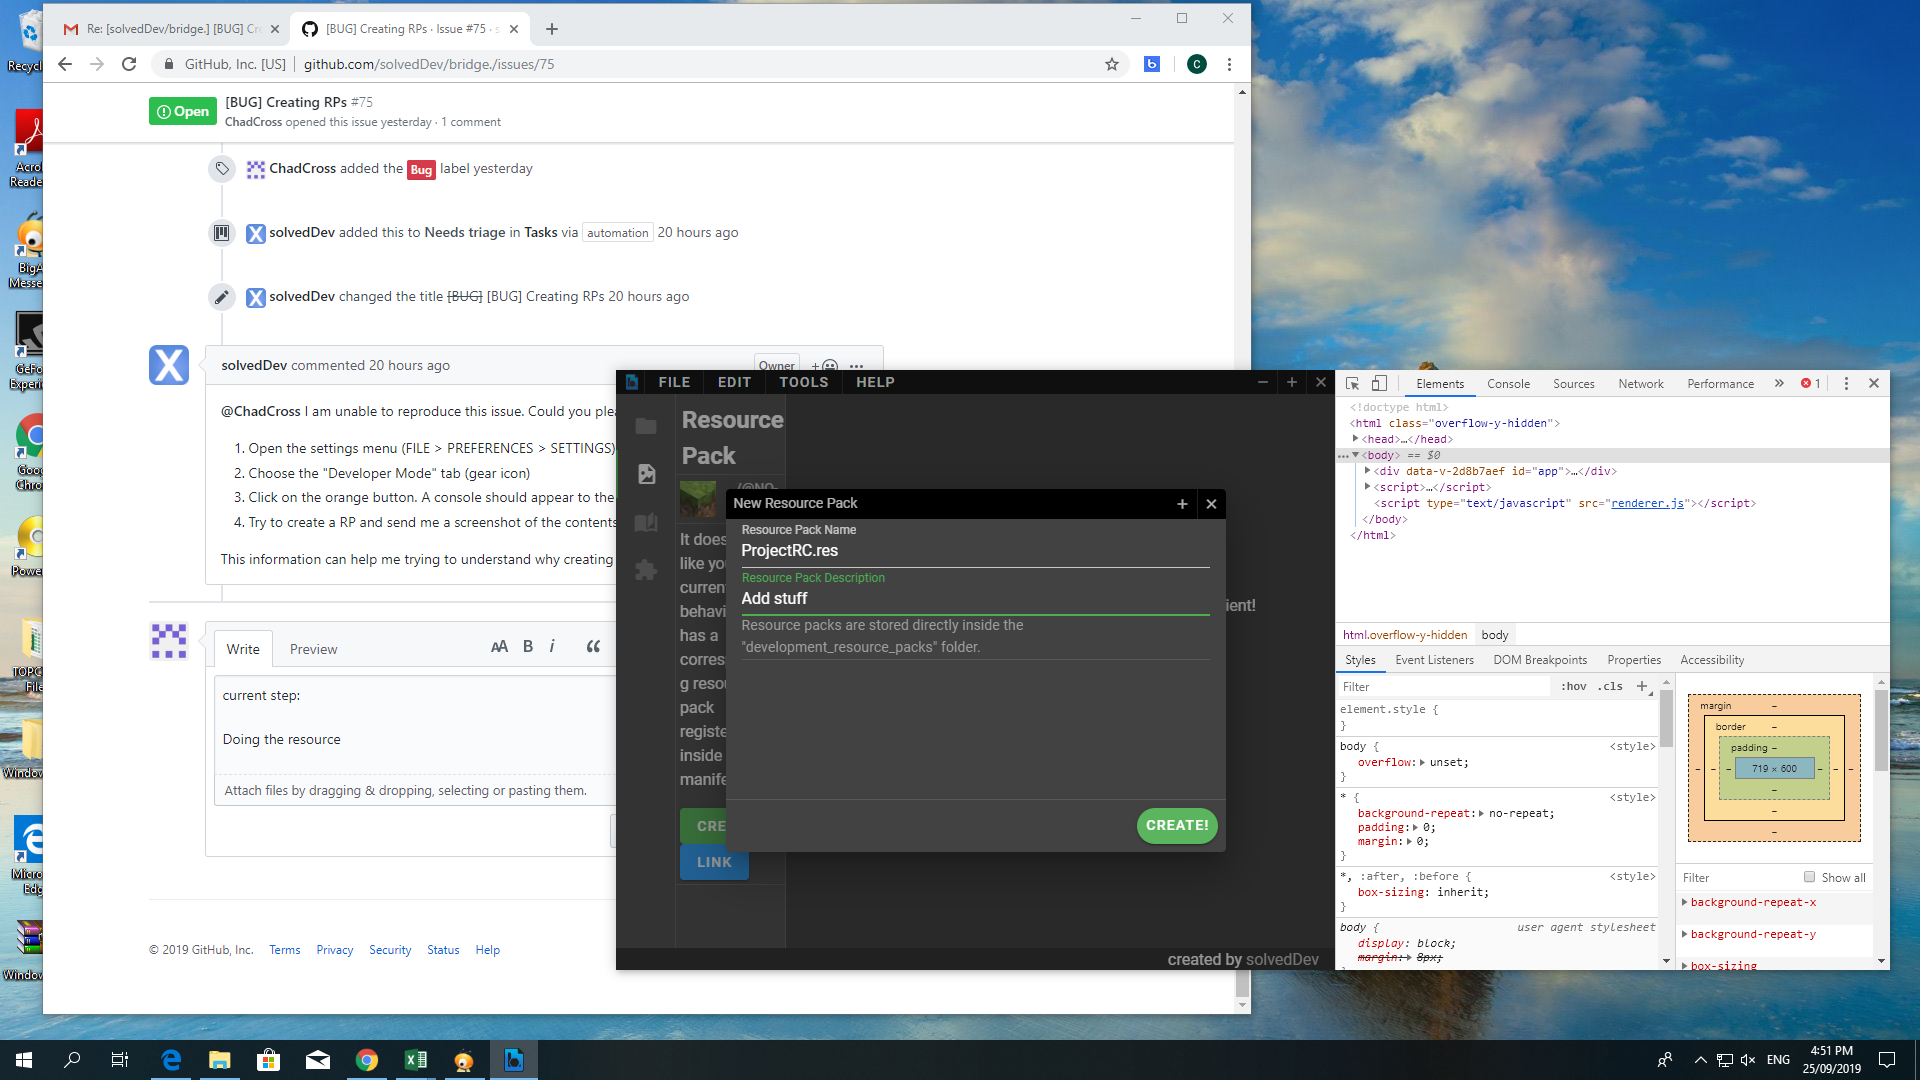Open the renderer.js link in Elements panel
Viewport: 1920px width, 1080px height.
coord(1645,503)
